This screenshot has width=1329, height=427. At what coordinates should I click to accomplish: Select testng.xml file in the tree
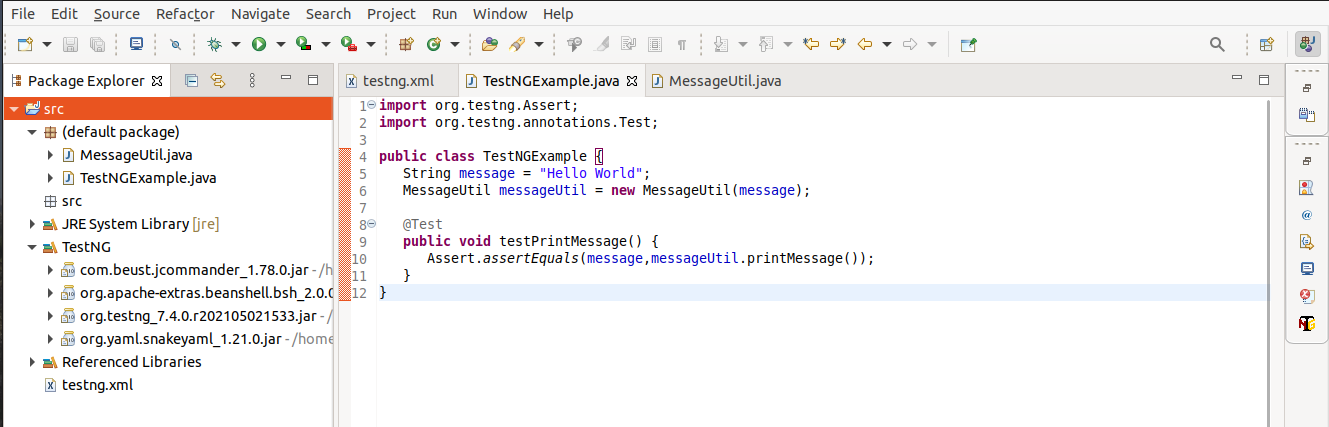click(x=97, y=385)
